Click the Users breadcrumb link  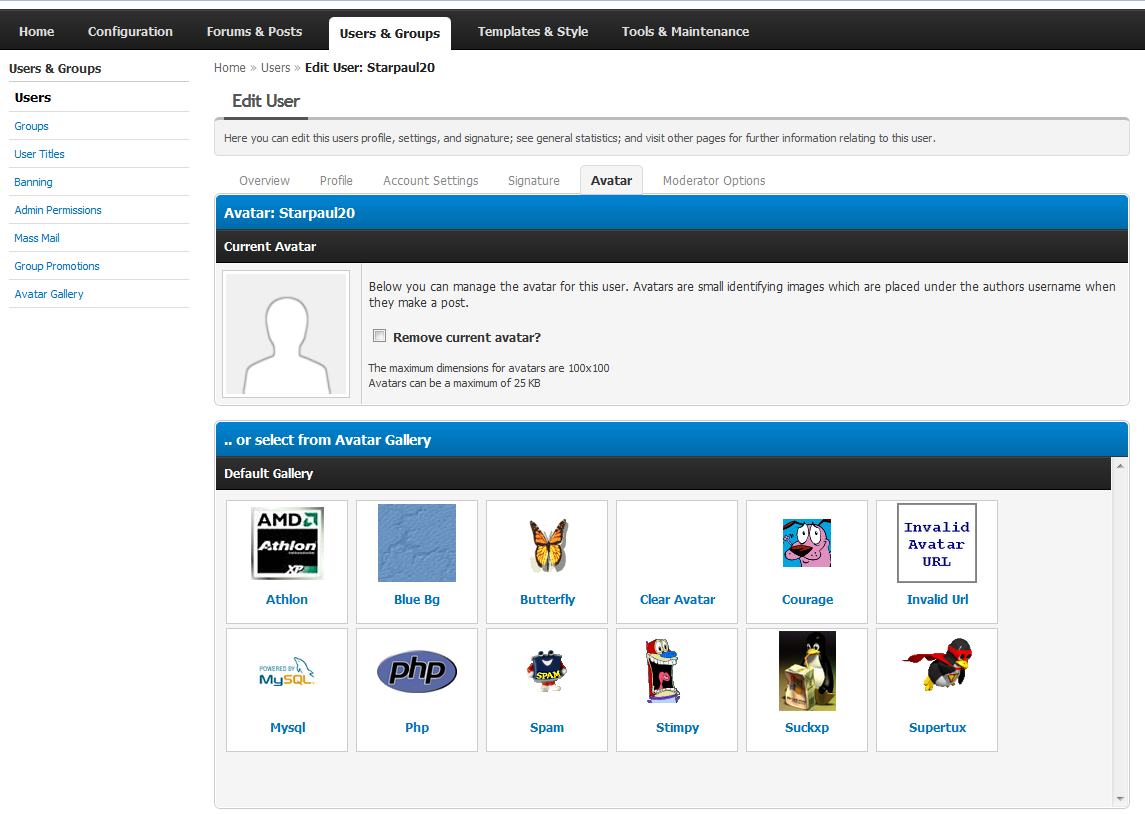[x=275, y=67]
